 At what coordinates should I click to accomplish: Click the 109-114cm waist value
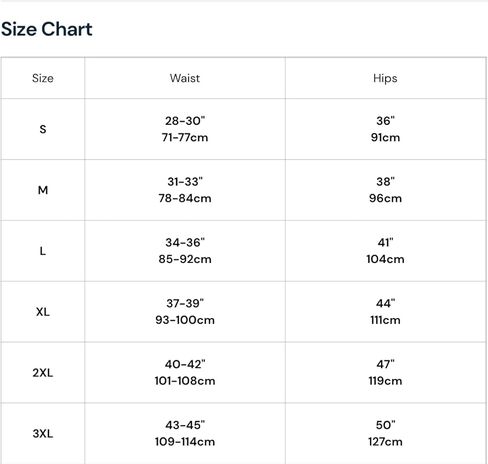(185, 442)
